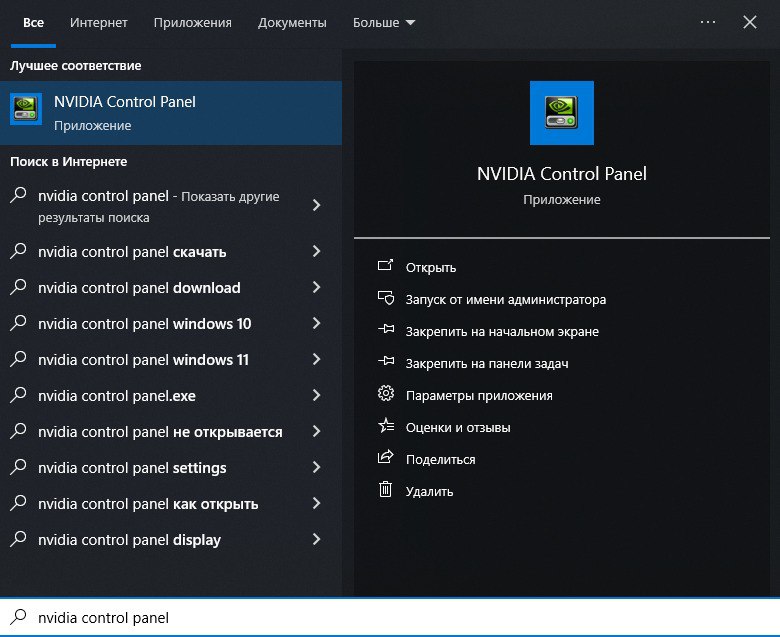
Task: Click the search magnifier icon beside 'settings' suggestion
Action: pyautogui.click(x=18, y=466)
